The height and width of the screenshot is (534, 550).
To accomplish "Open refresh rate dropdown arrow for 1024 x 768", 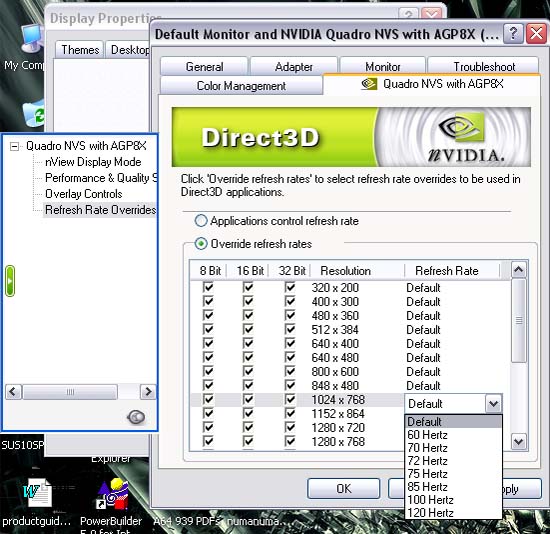I will click(493, 403).
